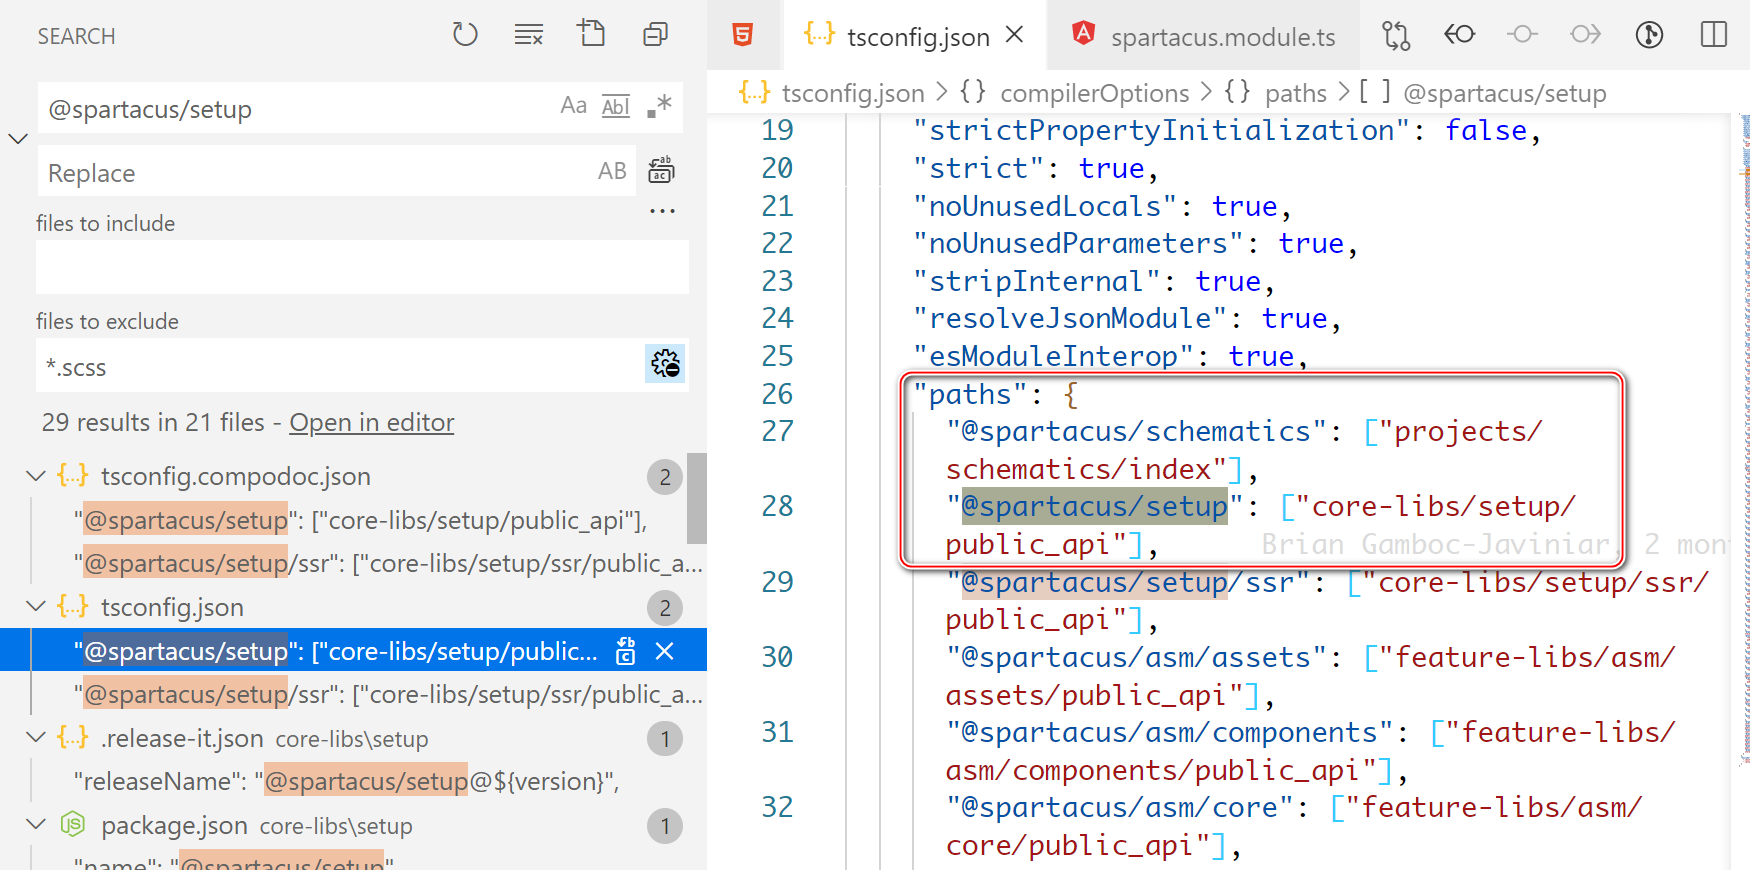1750x870 pixels.
Task: Collapse all search results icon
Action: pos(655,35)
